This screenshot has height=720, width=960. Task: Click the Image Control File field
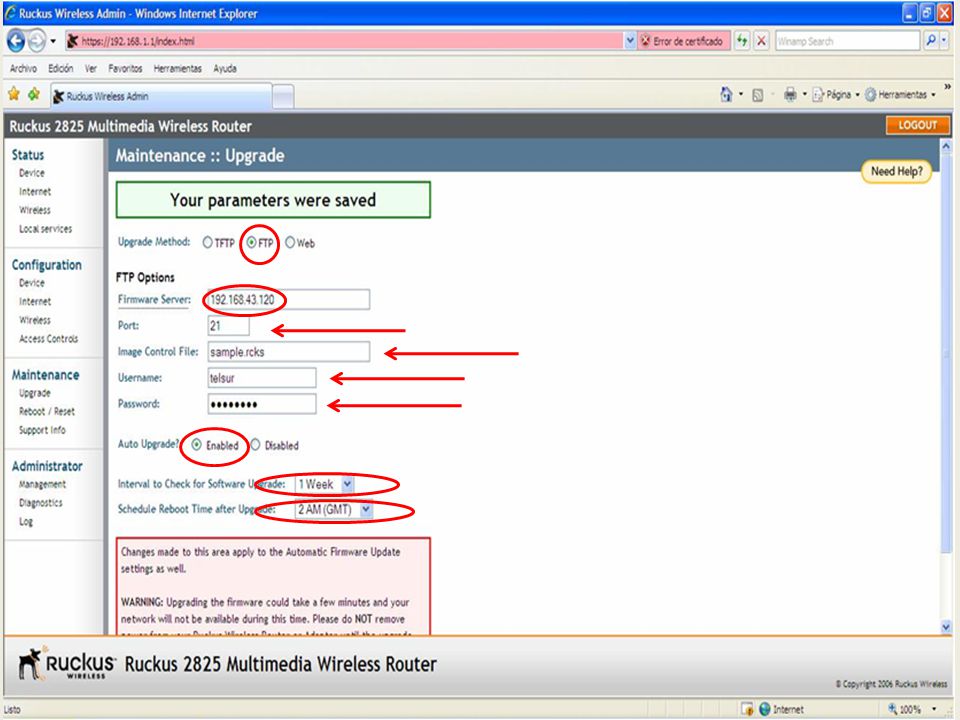(x=288, y=352)
